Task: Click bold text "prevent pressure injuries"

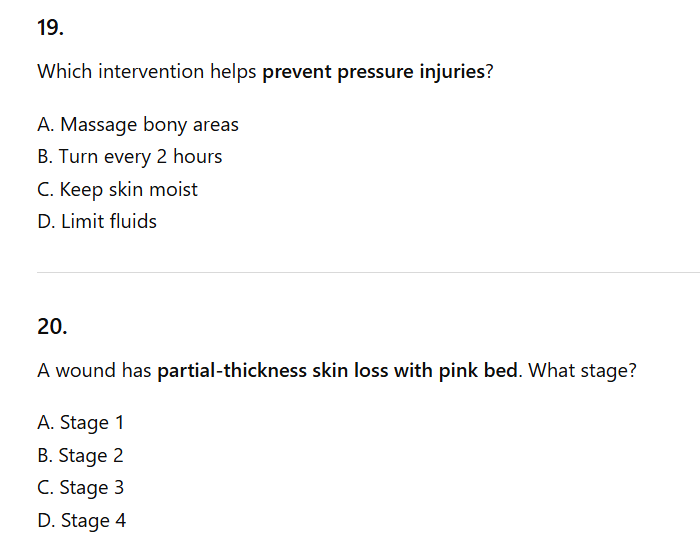Action: pos(373,73)
